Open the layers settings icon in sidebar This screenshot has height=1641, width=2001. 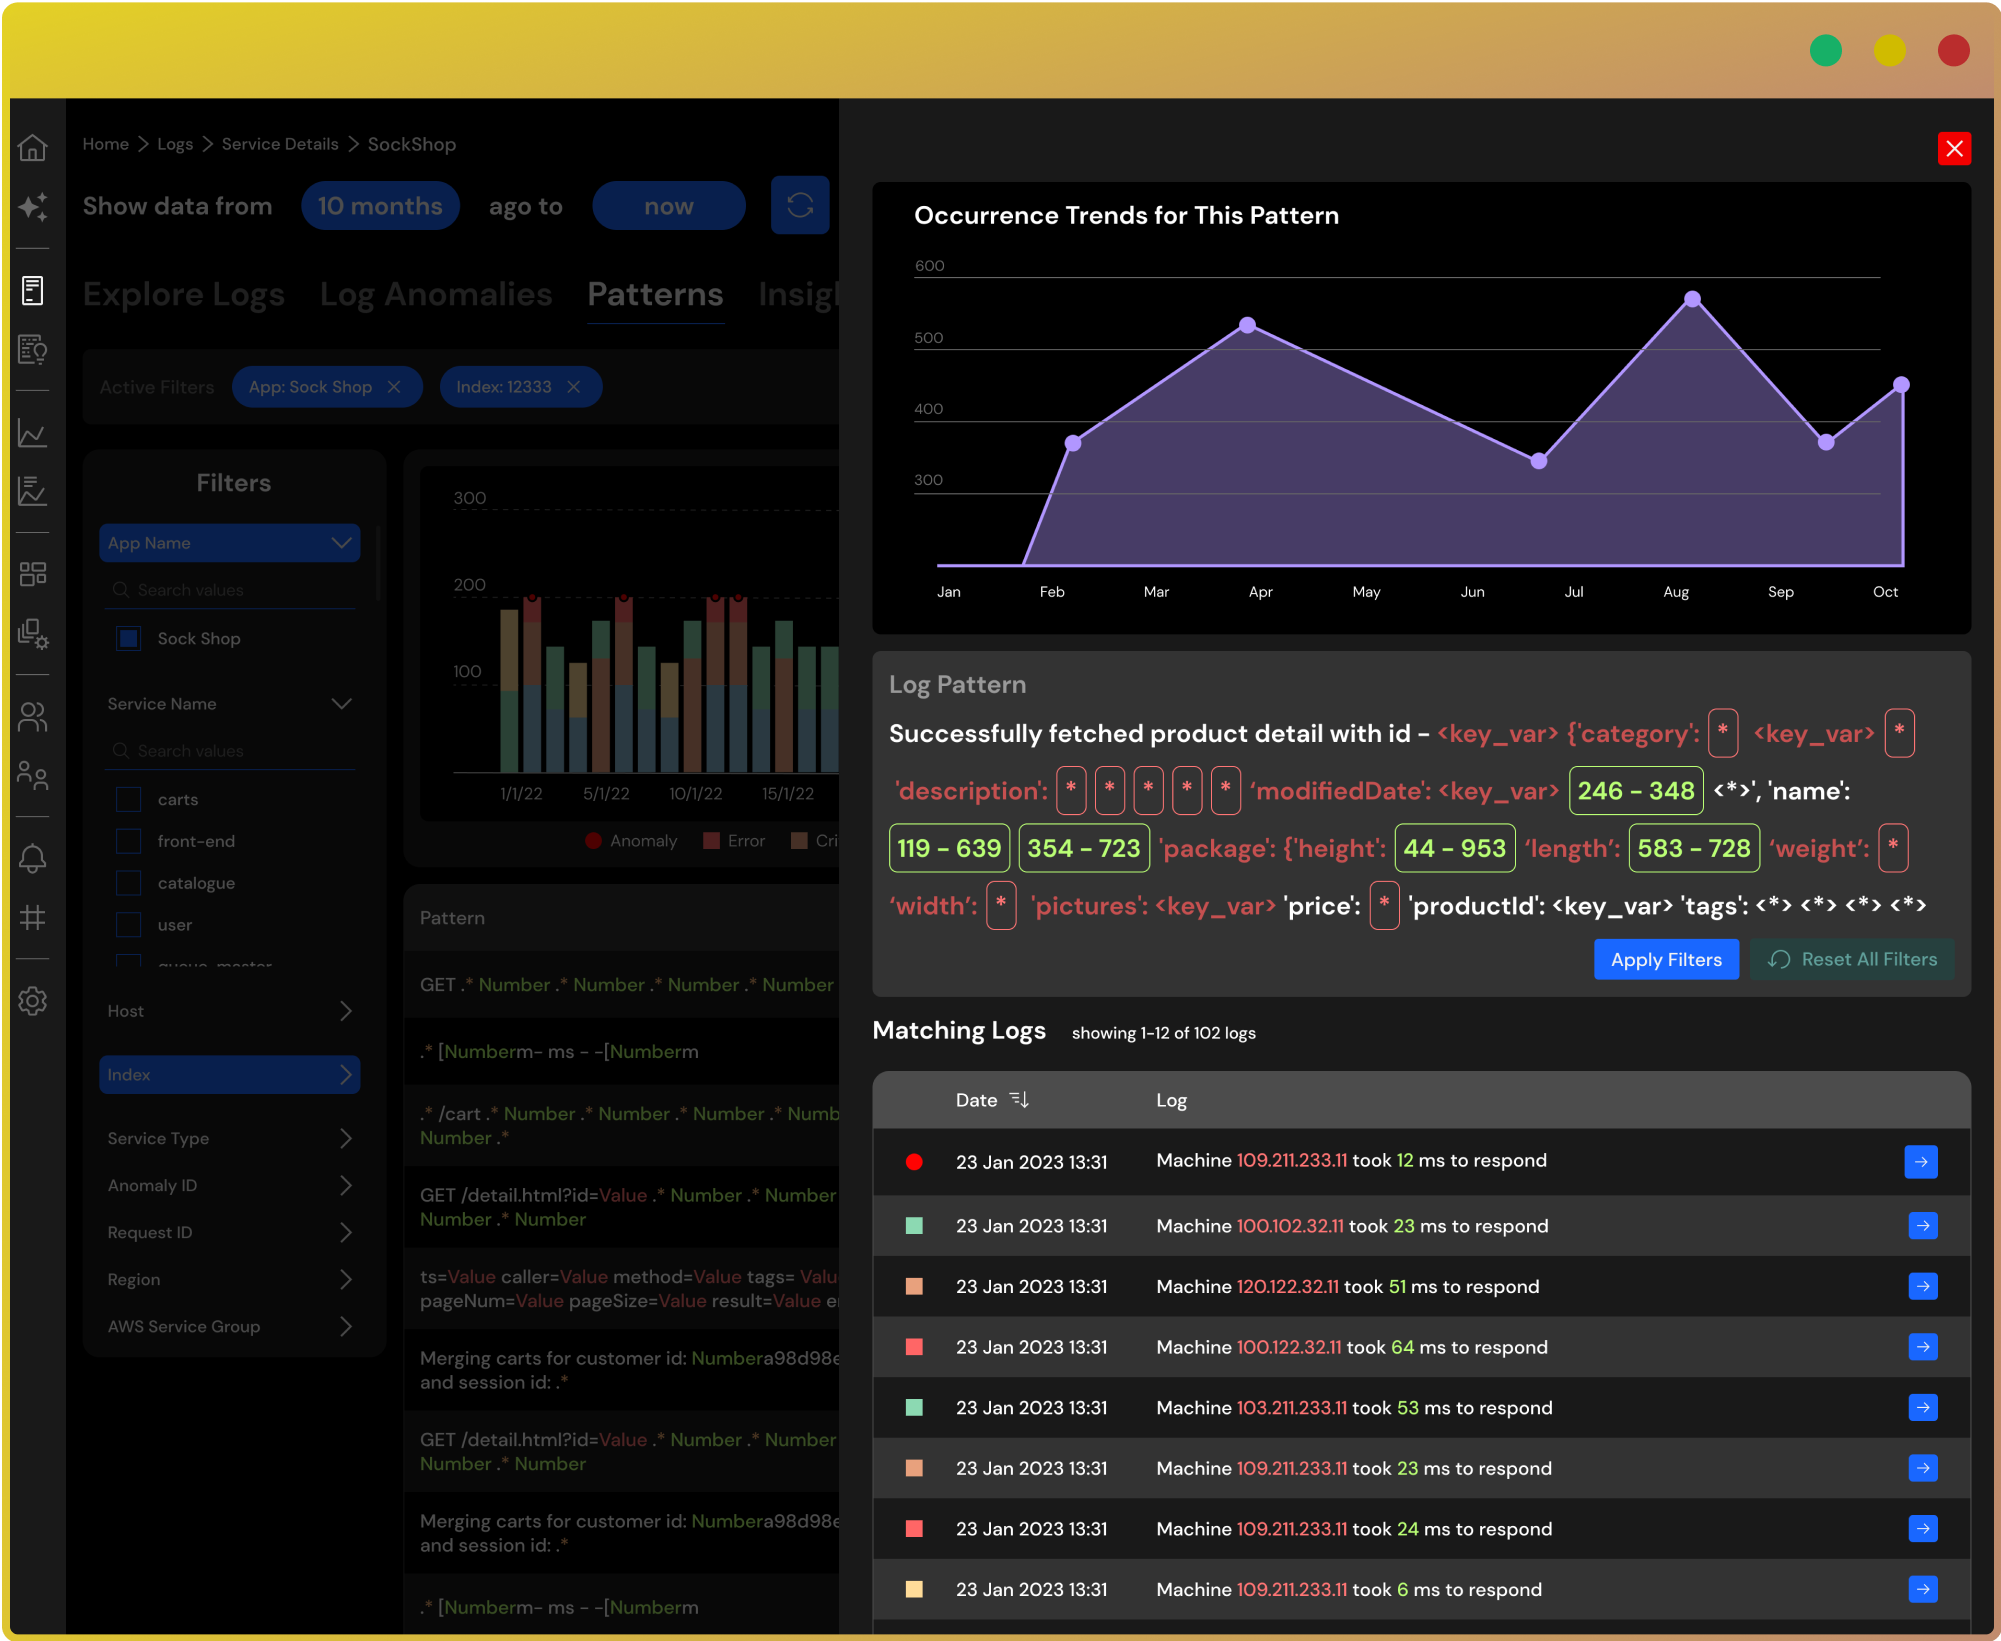point(33,633)
